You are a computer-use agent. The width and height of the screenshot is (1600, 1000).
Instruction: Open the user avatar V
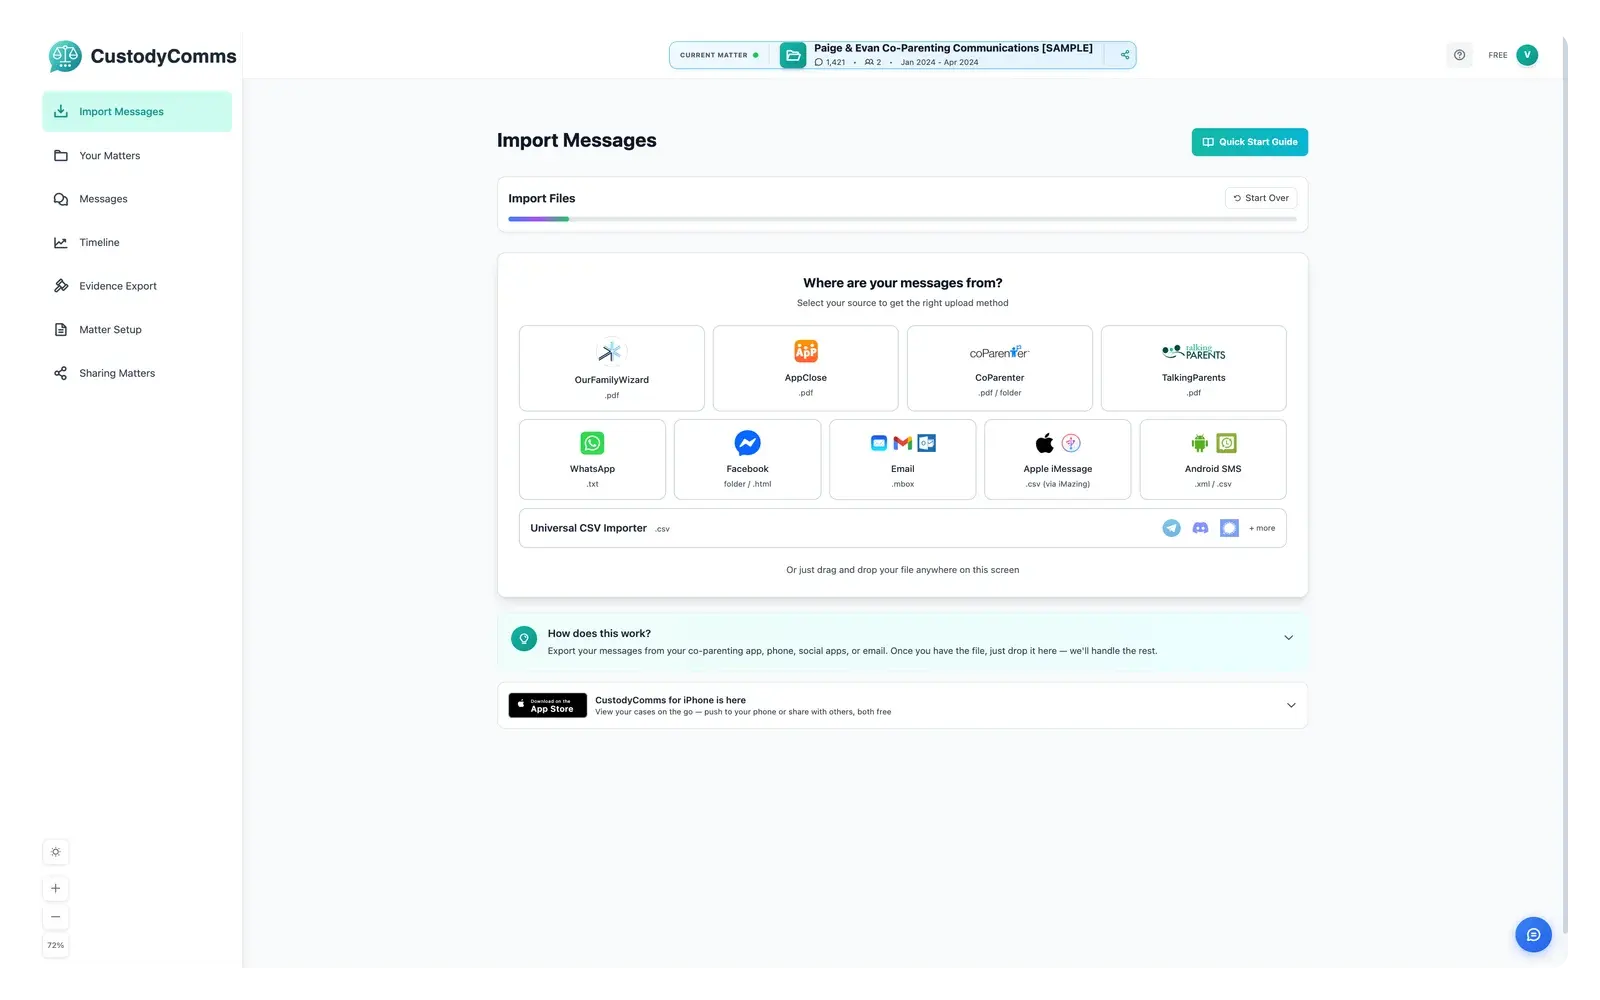coord(1527,55)
